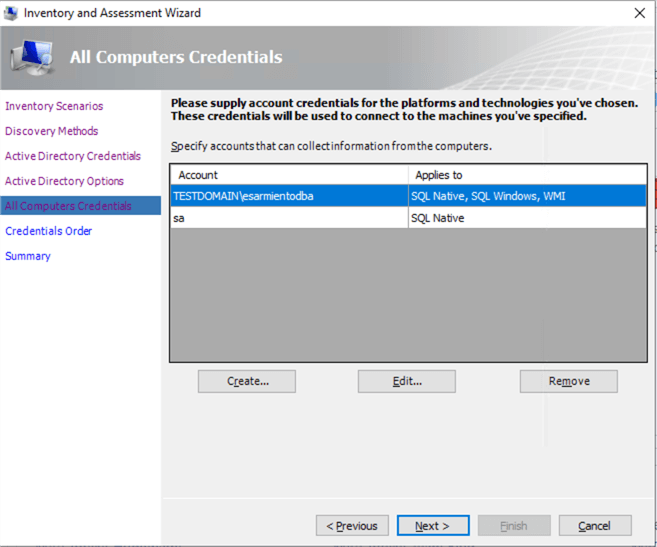Click the sa row's SQL Native cell
The height and width of the screenshot is (547, 657).
[527, 218]
